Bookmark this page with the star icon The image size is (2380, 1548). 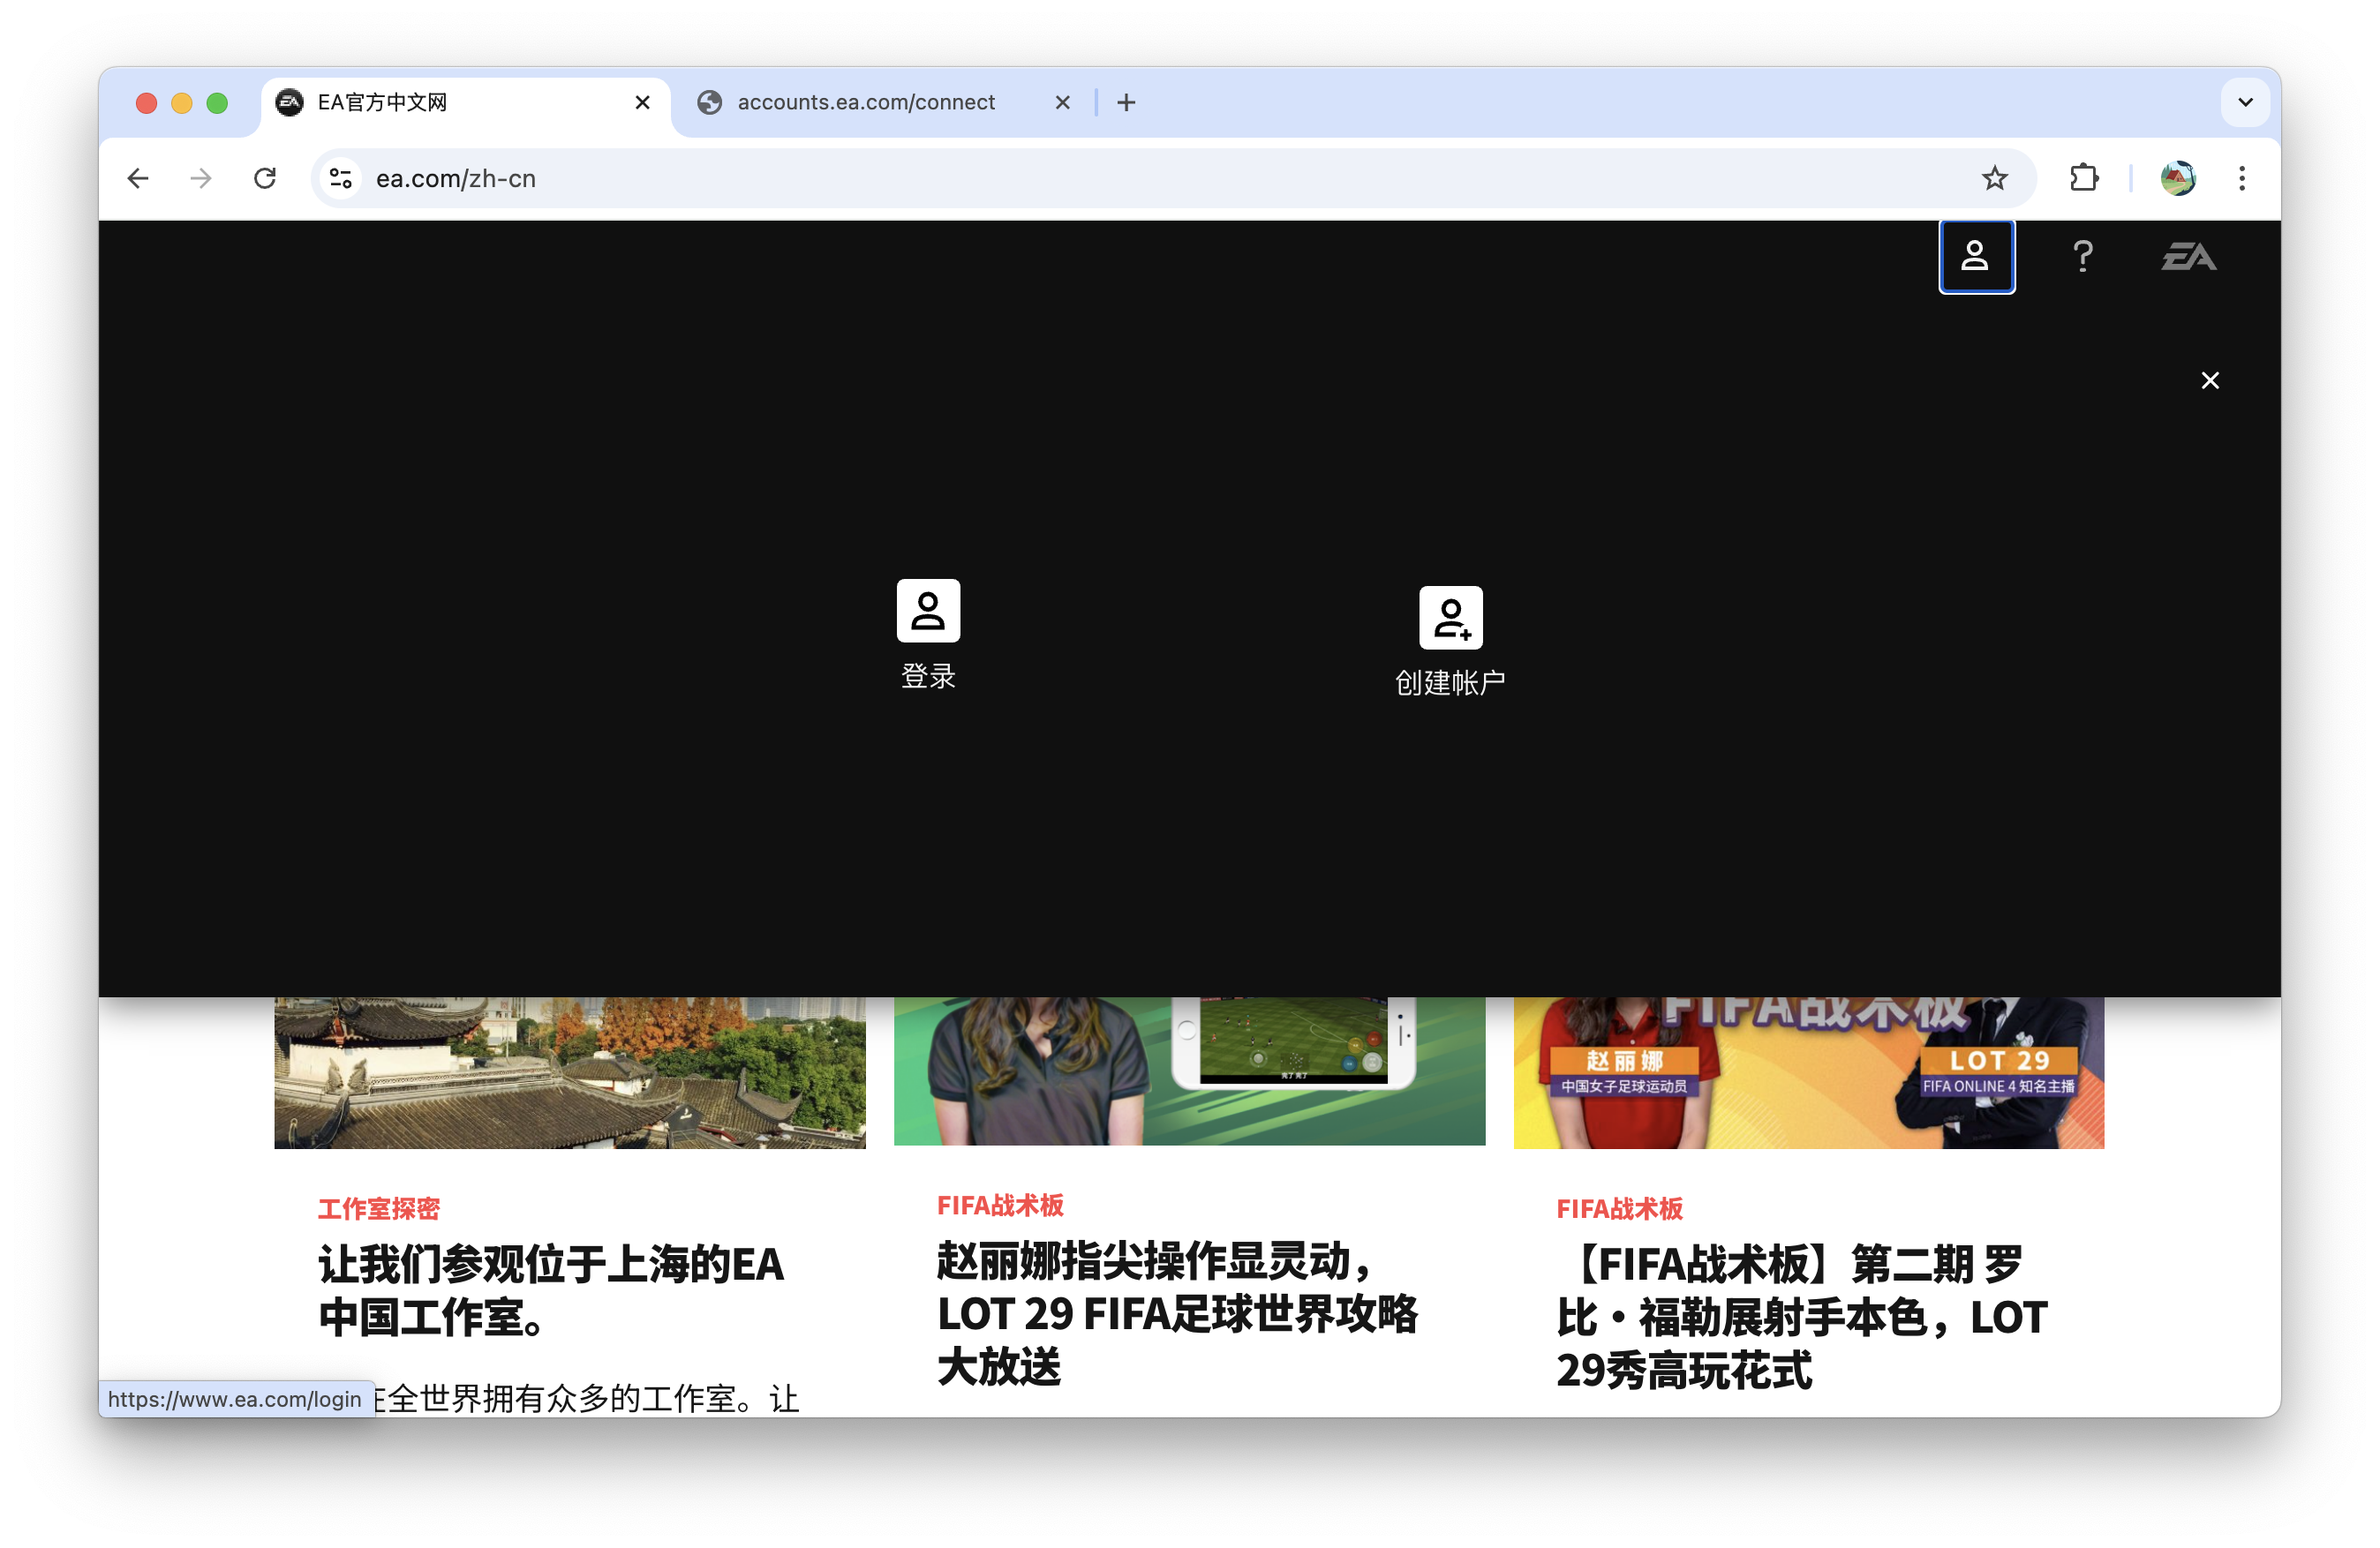[x=1994, y=179]
